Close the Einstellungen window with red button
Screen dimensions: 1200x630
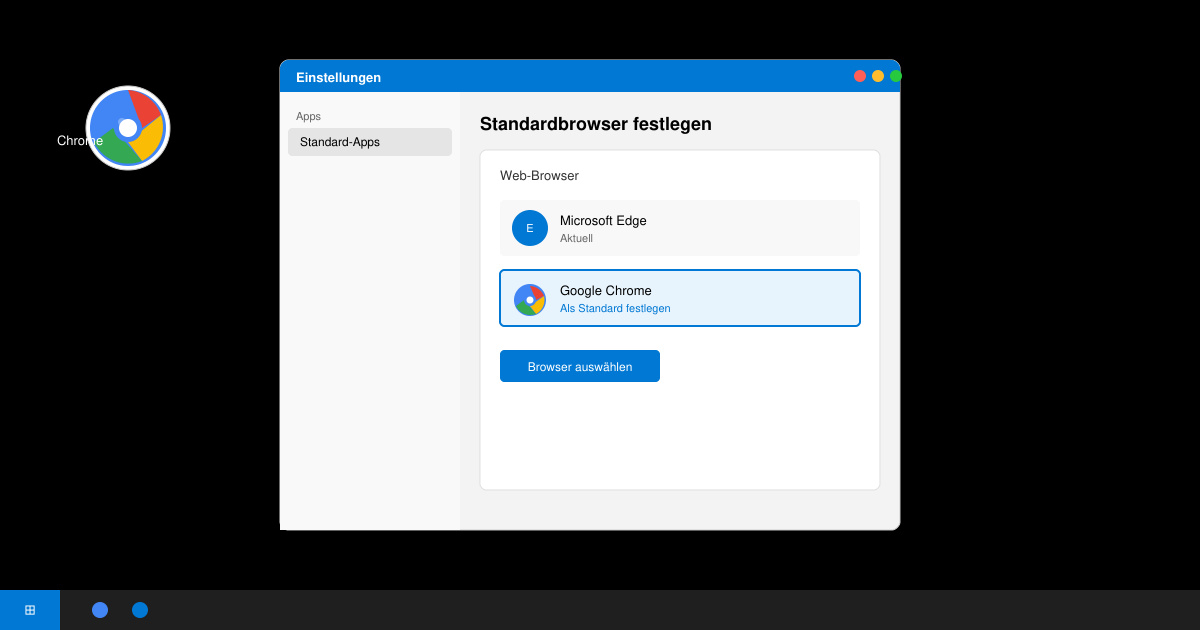click(860, 76)
